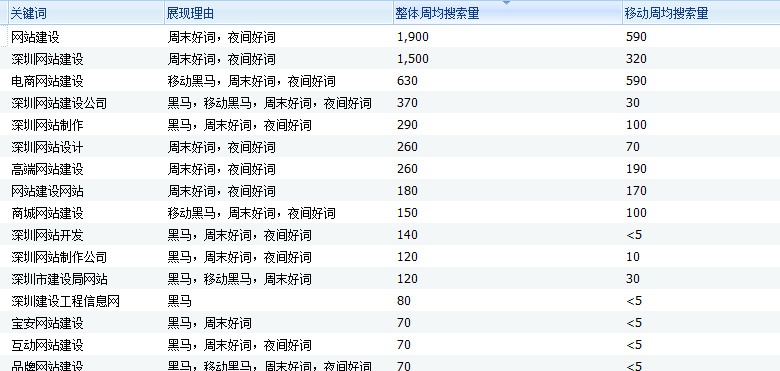Select the 电商网站建设 keyword
This screenshot has height=371, width=780.
coord(47,81)
